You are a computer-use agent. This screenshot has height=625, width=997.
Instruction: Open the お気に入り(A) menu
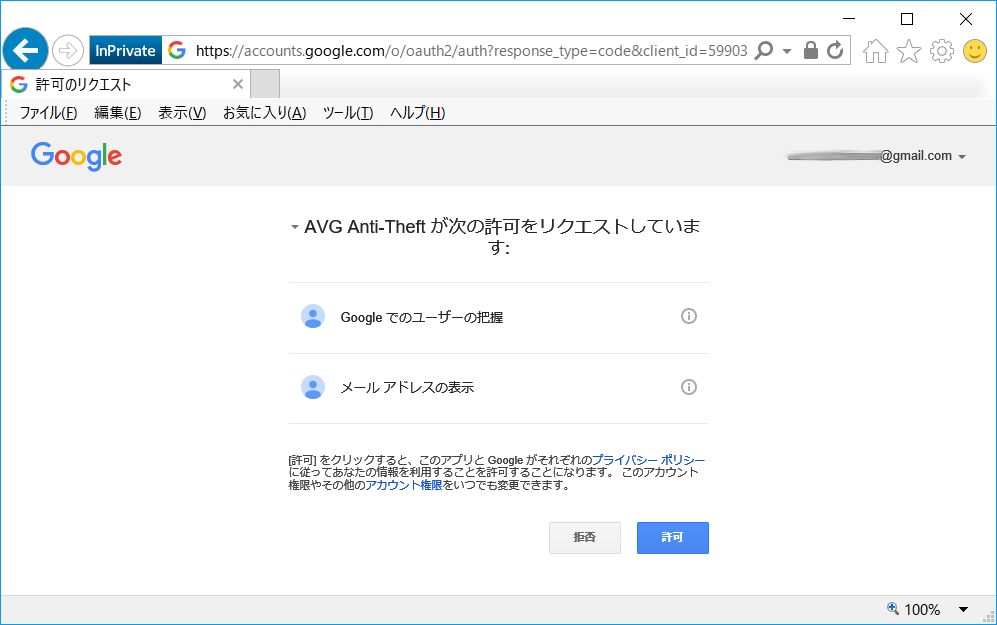(265, 113)
